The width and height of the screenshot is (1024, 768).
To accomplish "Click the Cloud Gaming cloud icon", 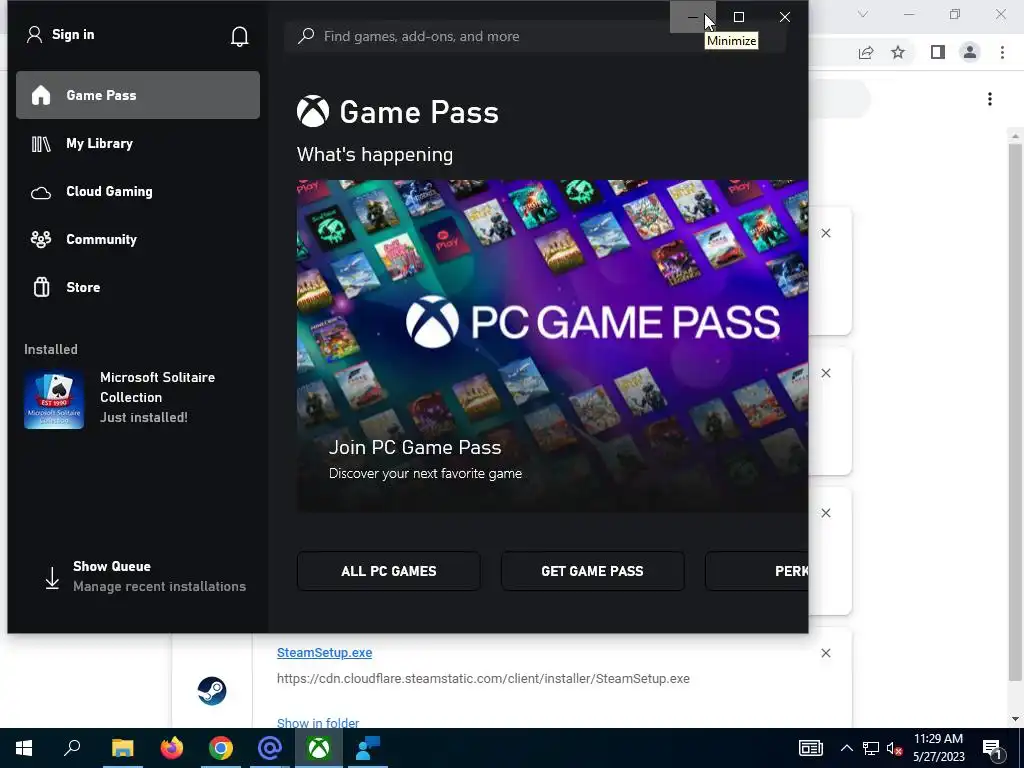I will click(x=41, y=193).
